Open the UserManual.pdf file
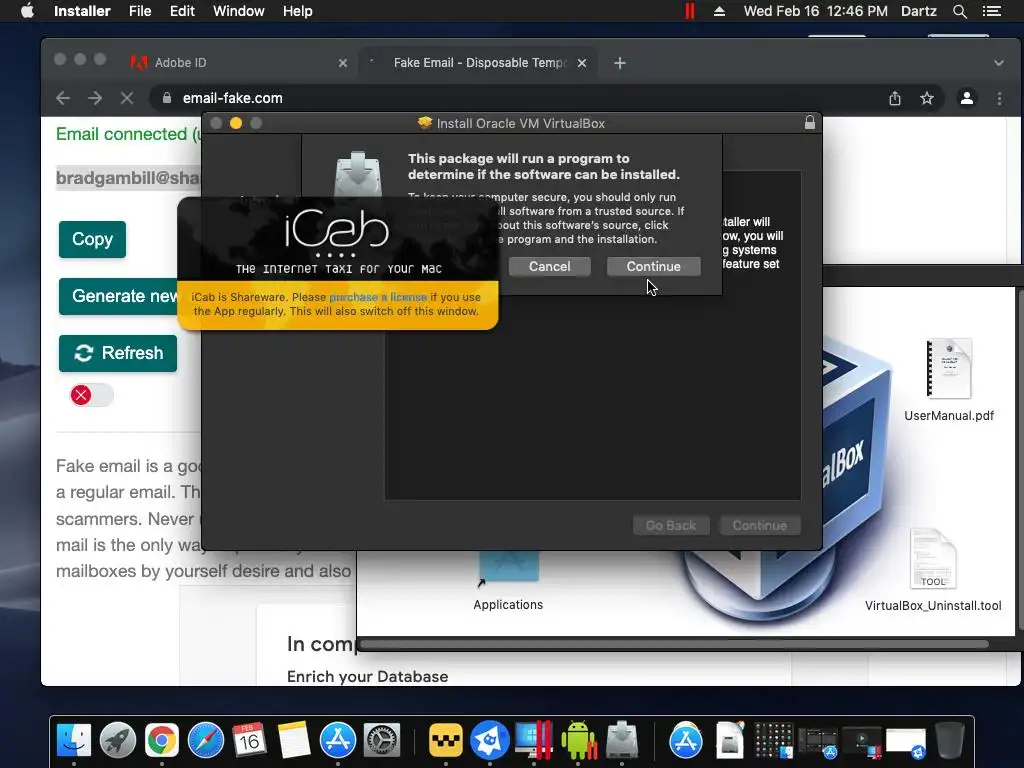The width and height of the screenshot is (1024, 768). pyautogui.click(x=949, y=380)
